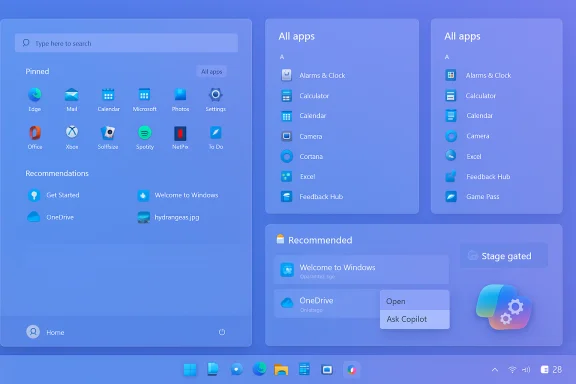
Task: Choose Open from the context menu
Action: coord(415,301)
